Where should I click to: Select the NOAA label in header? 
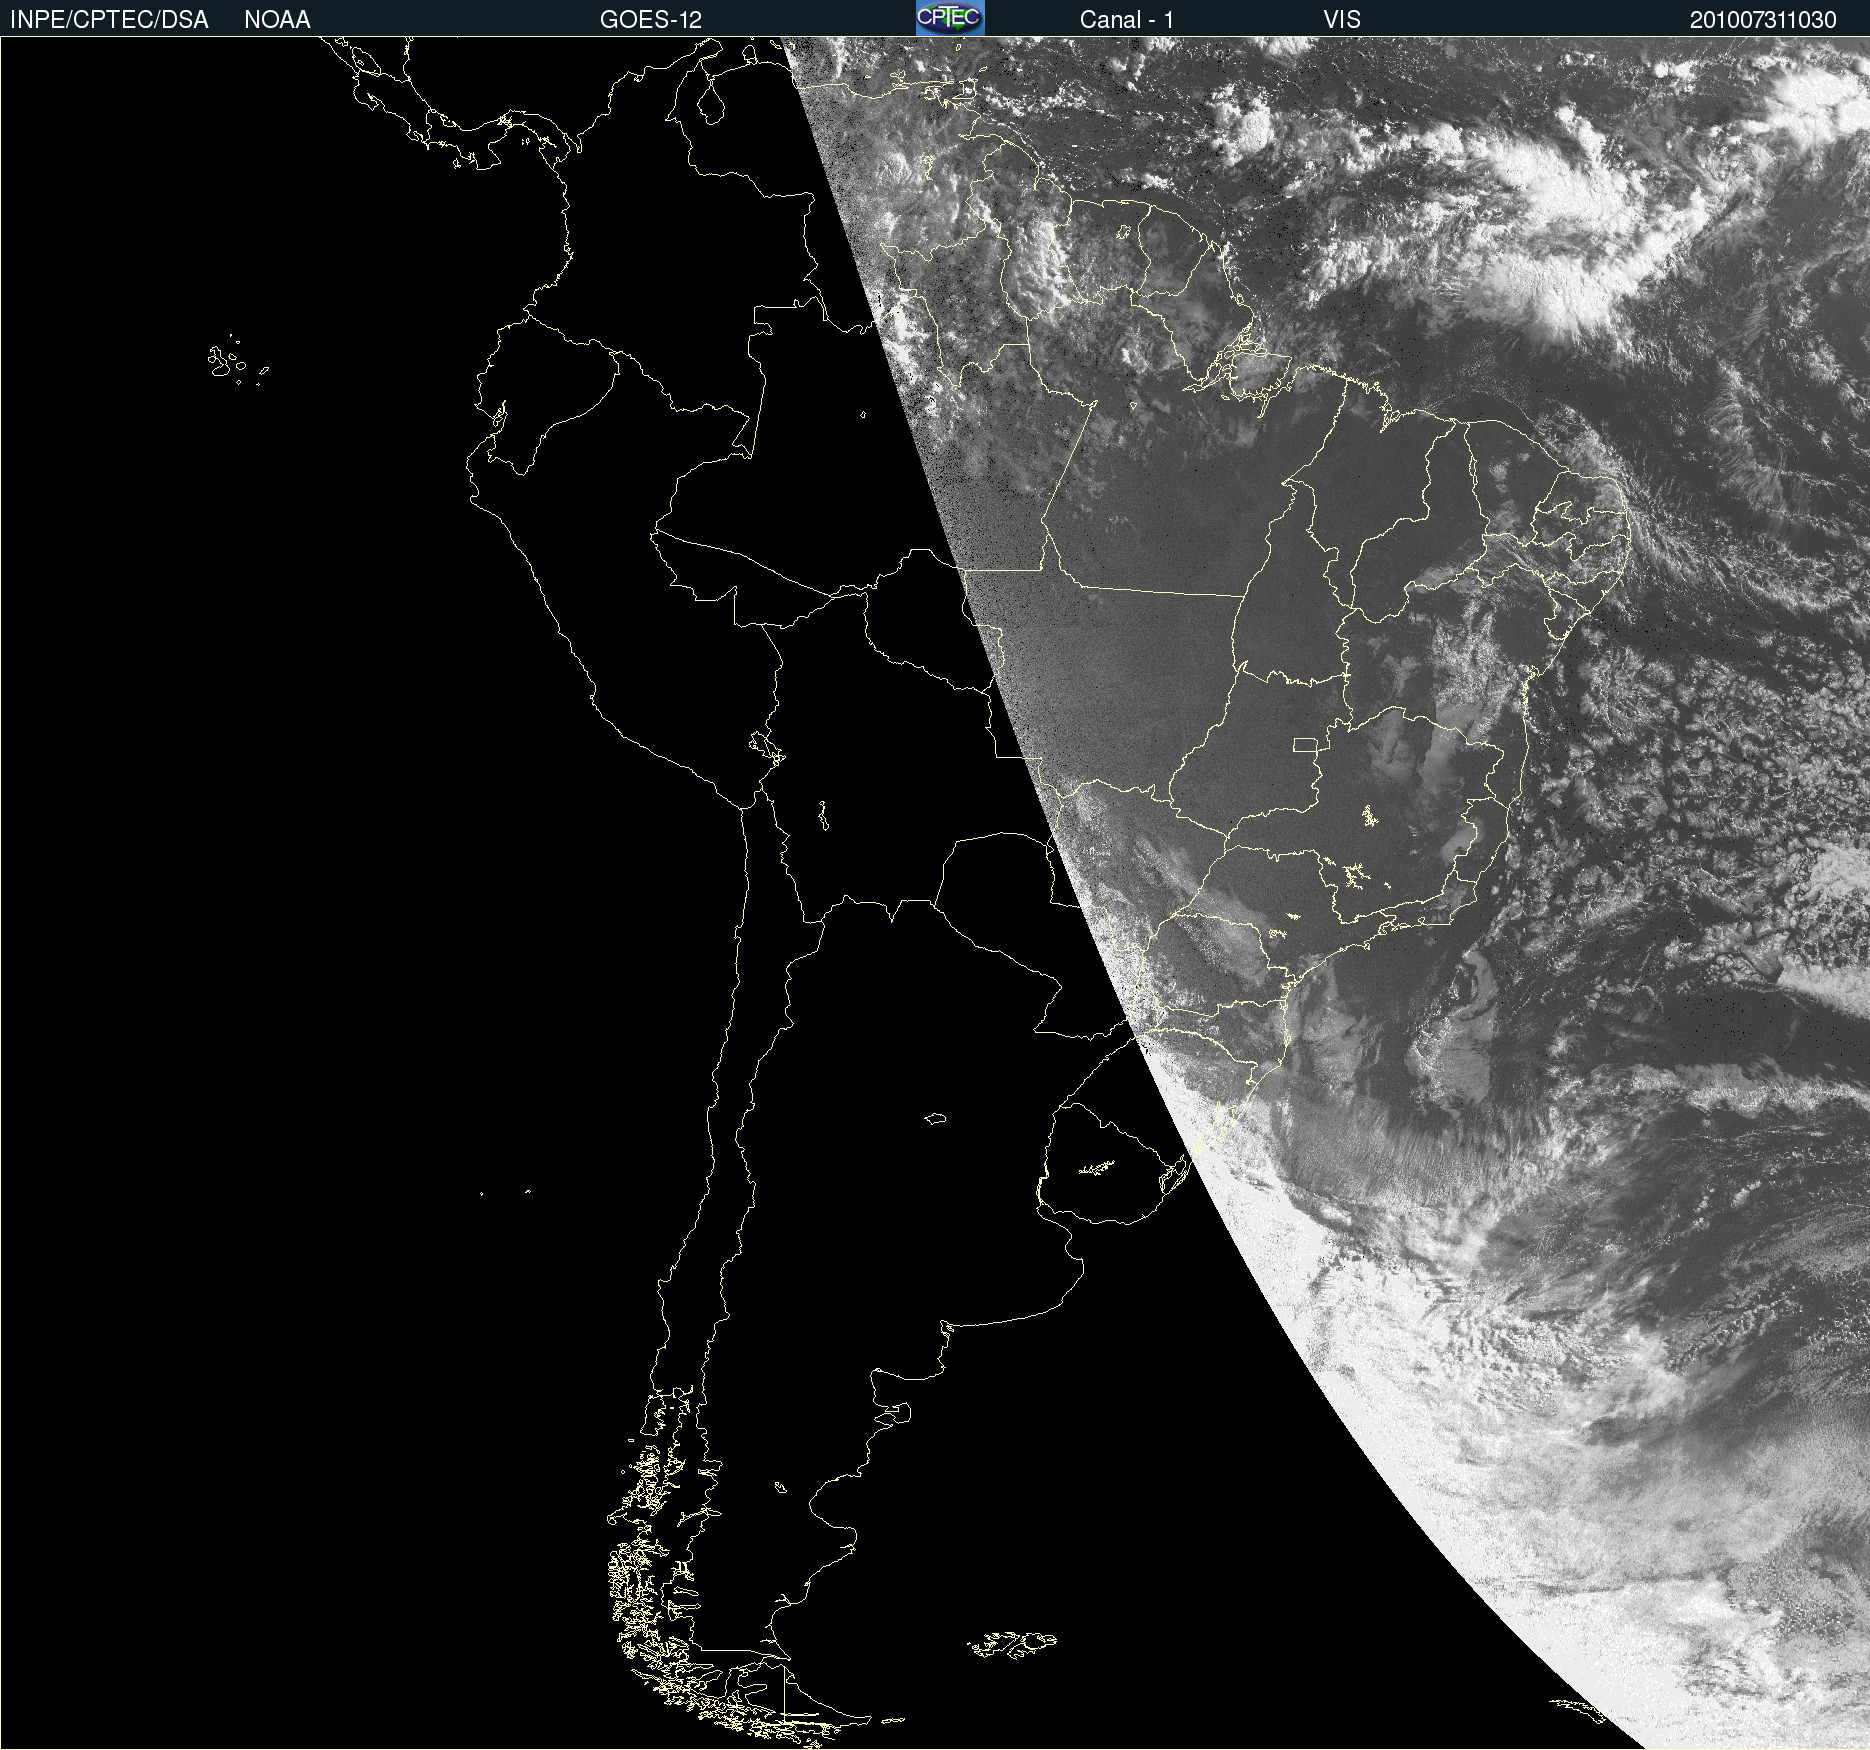277,20
